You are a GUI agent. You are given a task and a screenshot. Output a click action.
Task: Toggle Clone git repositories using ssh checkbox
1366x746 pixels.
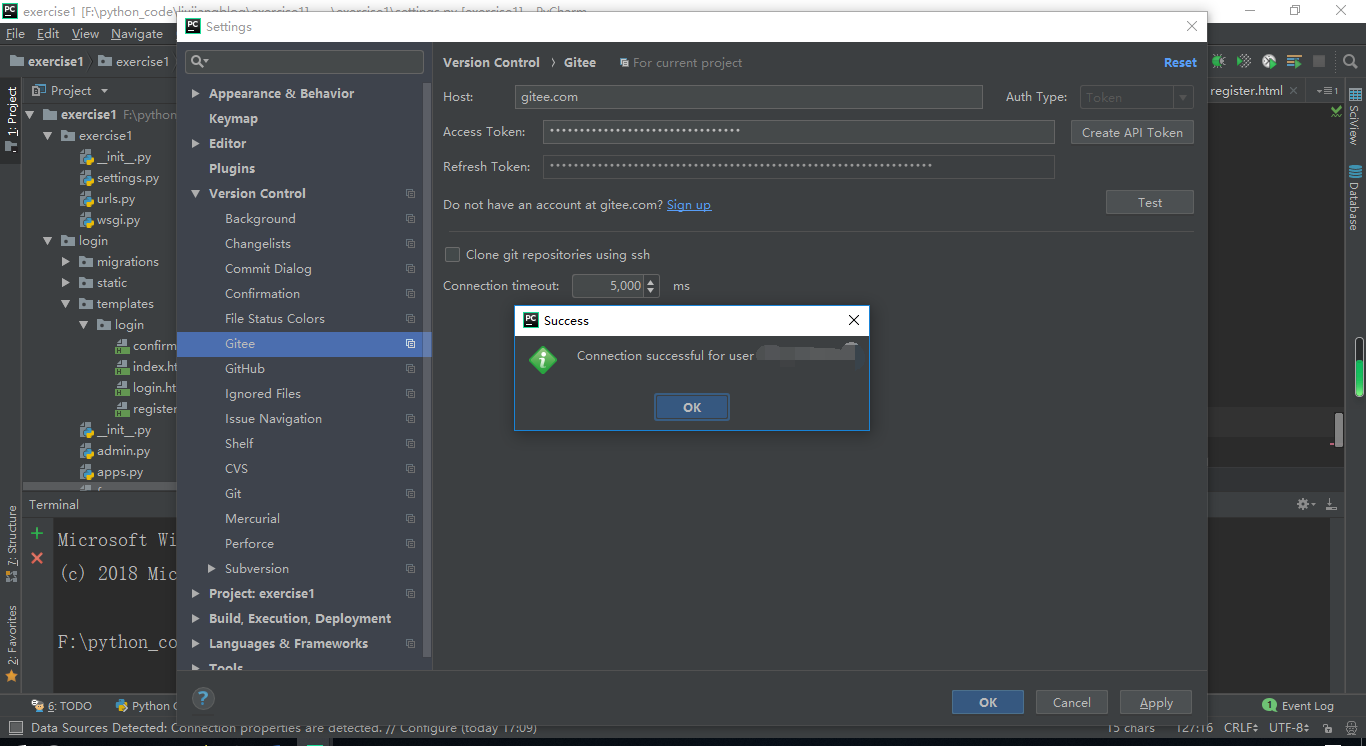pos(452,255)
